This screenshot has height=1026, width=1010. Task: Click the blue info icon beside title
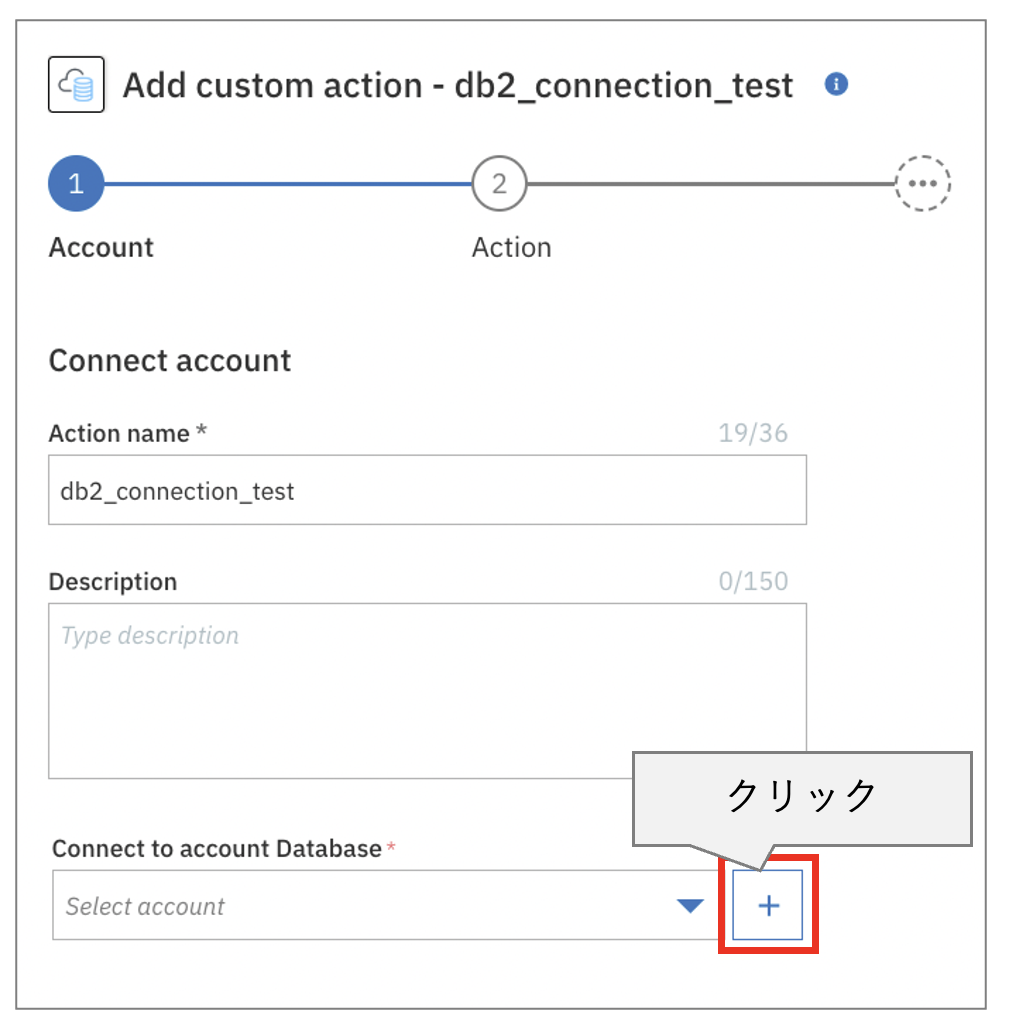pos(836,84)
